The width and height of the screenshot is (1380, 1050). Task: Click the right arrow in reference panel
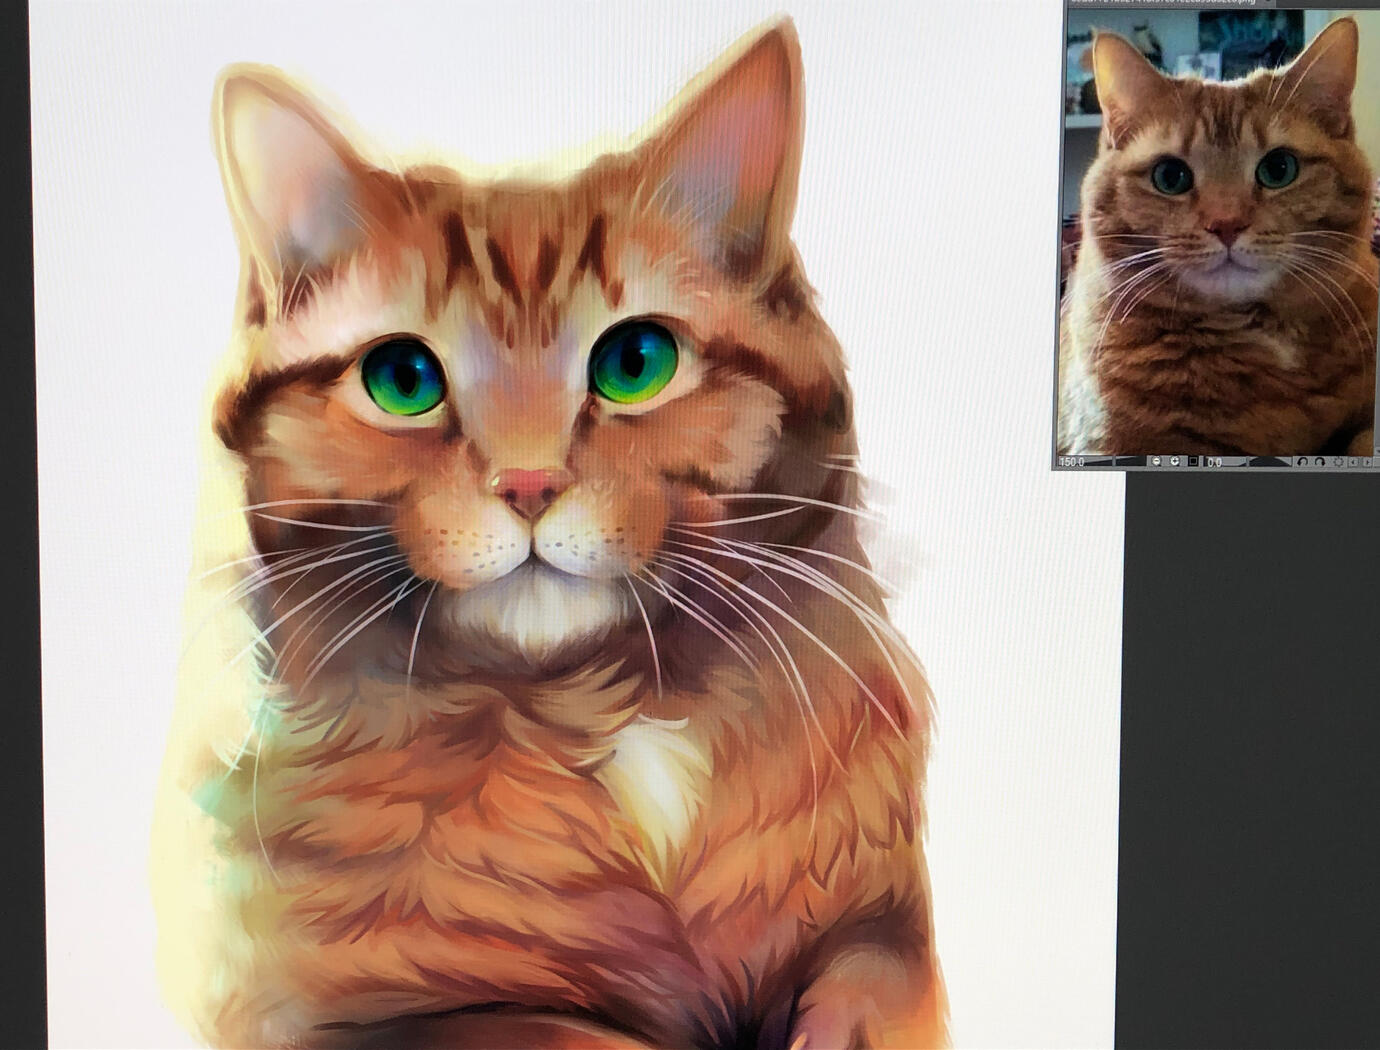pos(1367,462)
